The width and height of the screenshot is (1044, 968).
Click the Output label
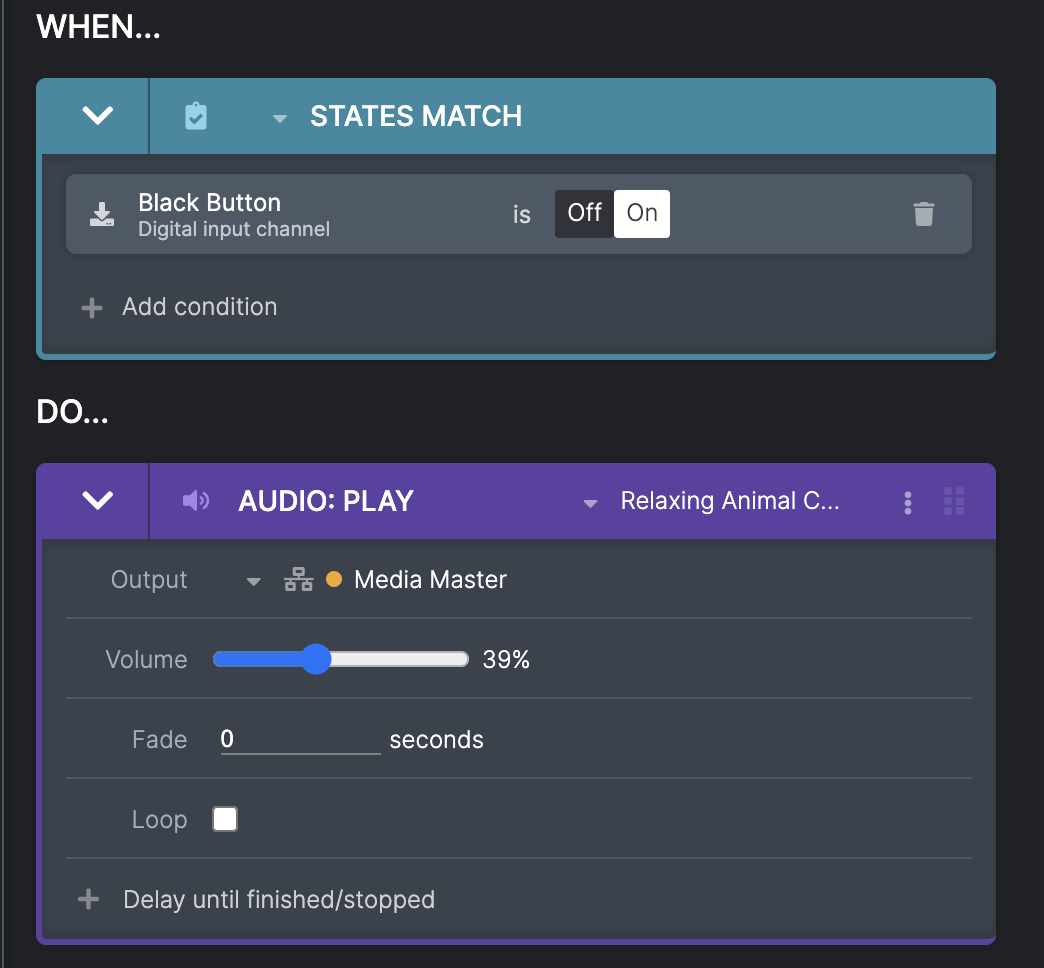(149, 580)
